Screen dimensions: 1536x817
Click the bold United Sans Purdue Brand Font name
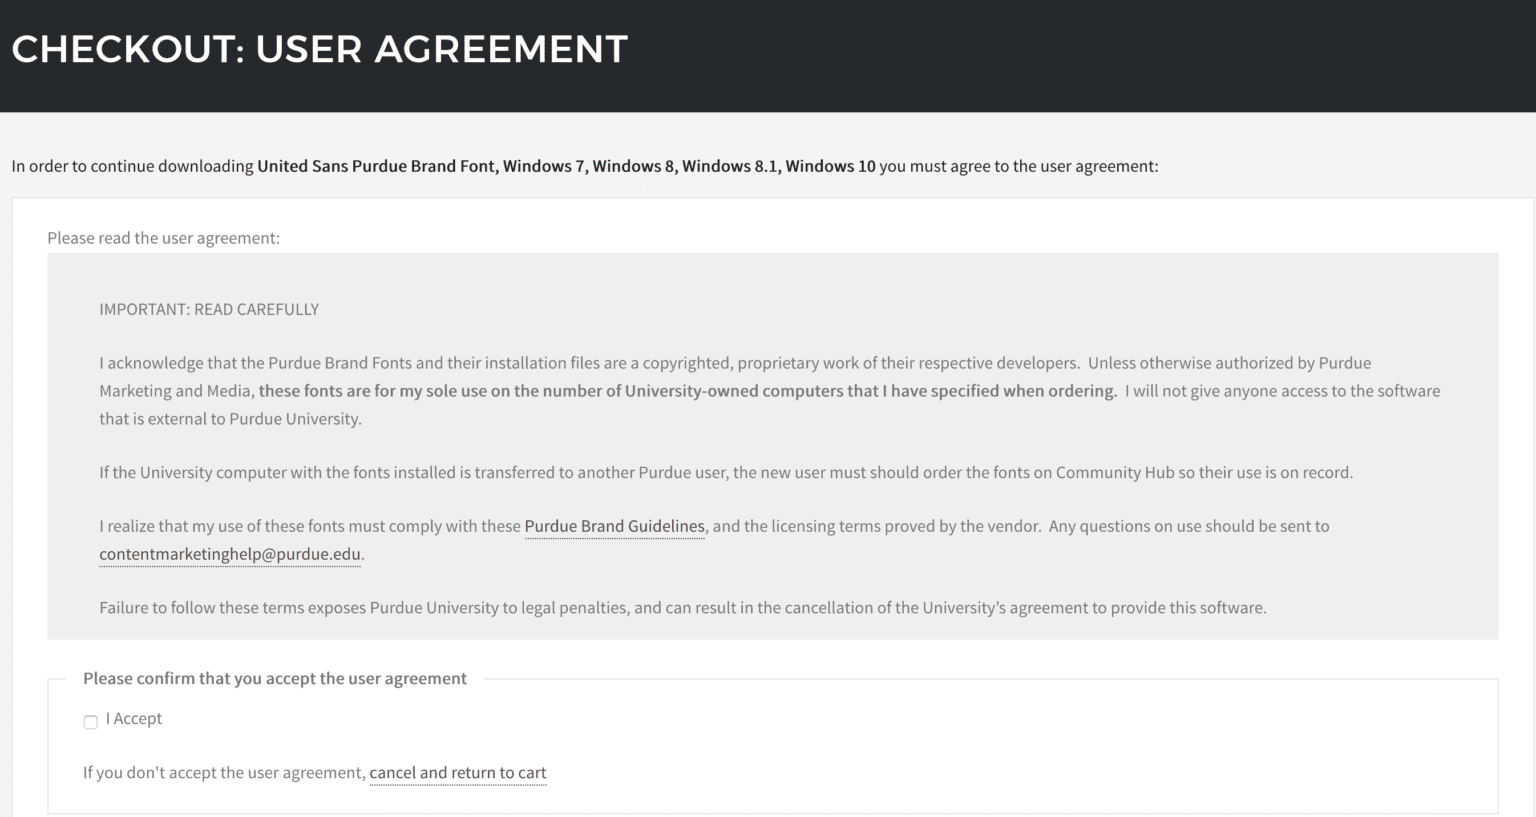(376, 166)
